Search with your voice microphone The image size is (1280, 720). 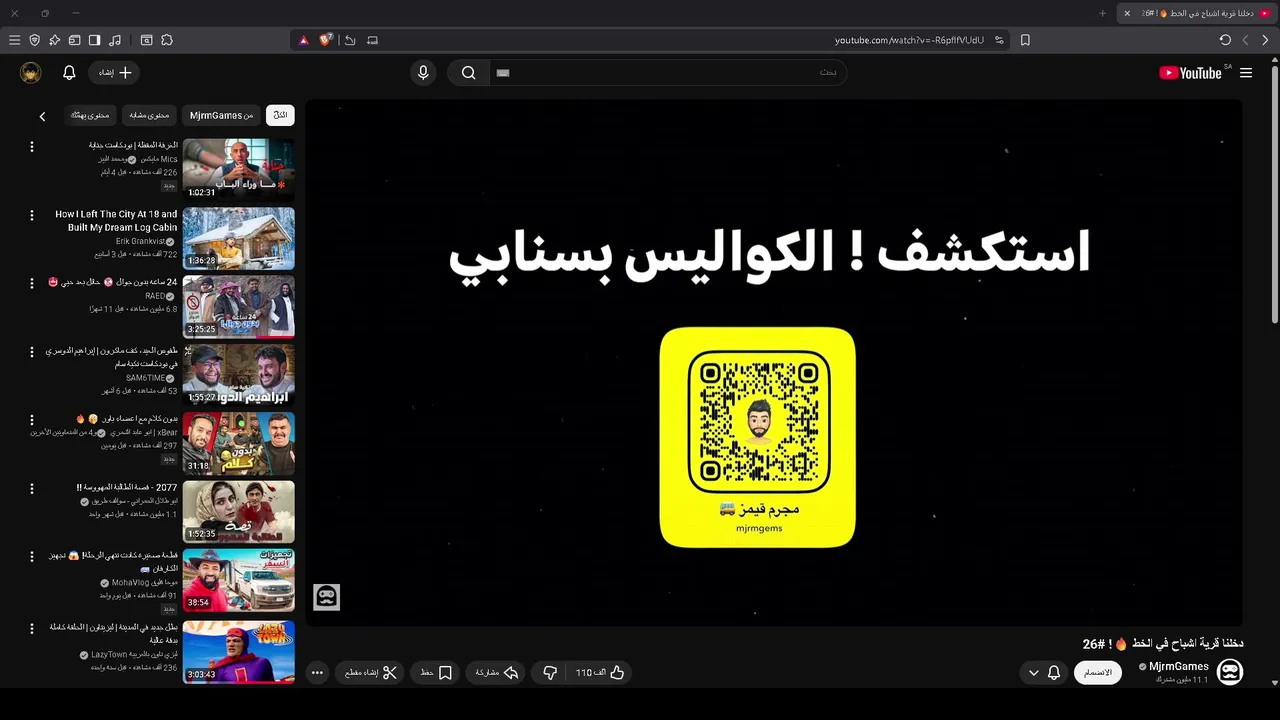pyautogui.click(x=423, y=72)
